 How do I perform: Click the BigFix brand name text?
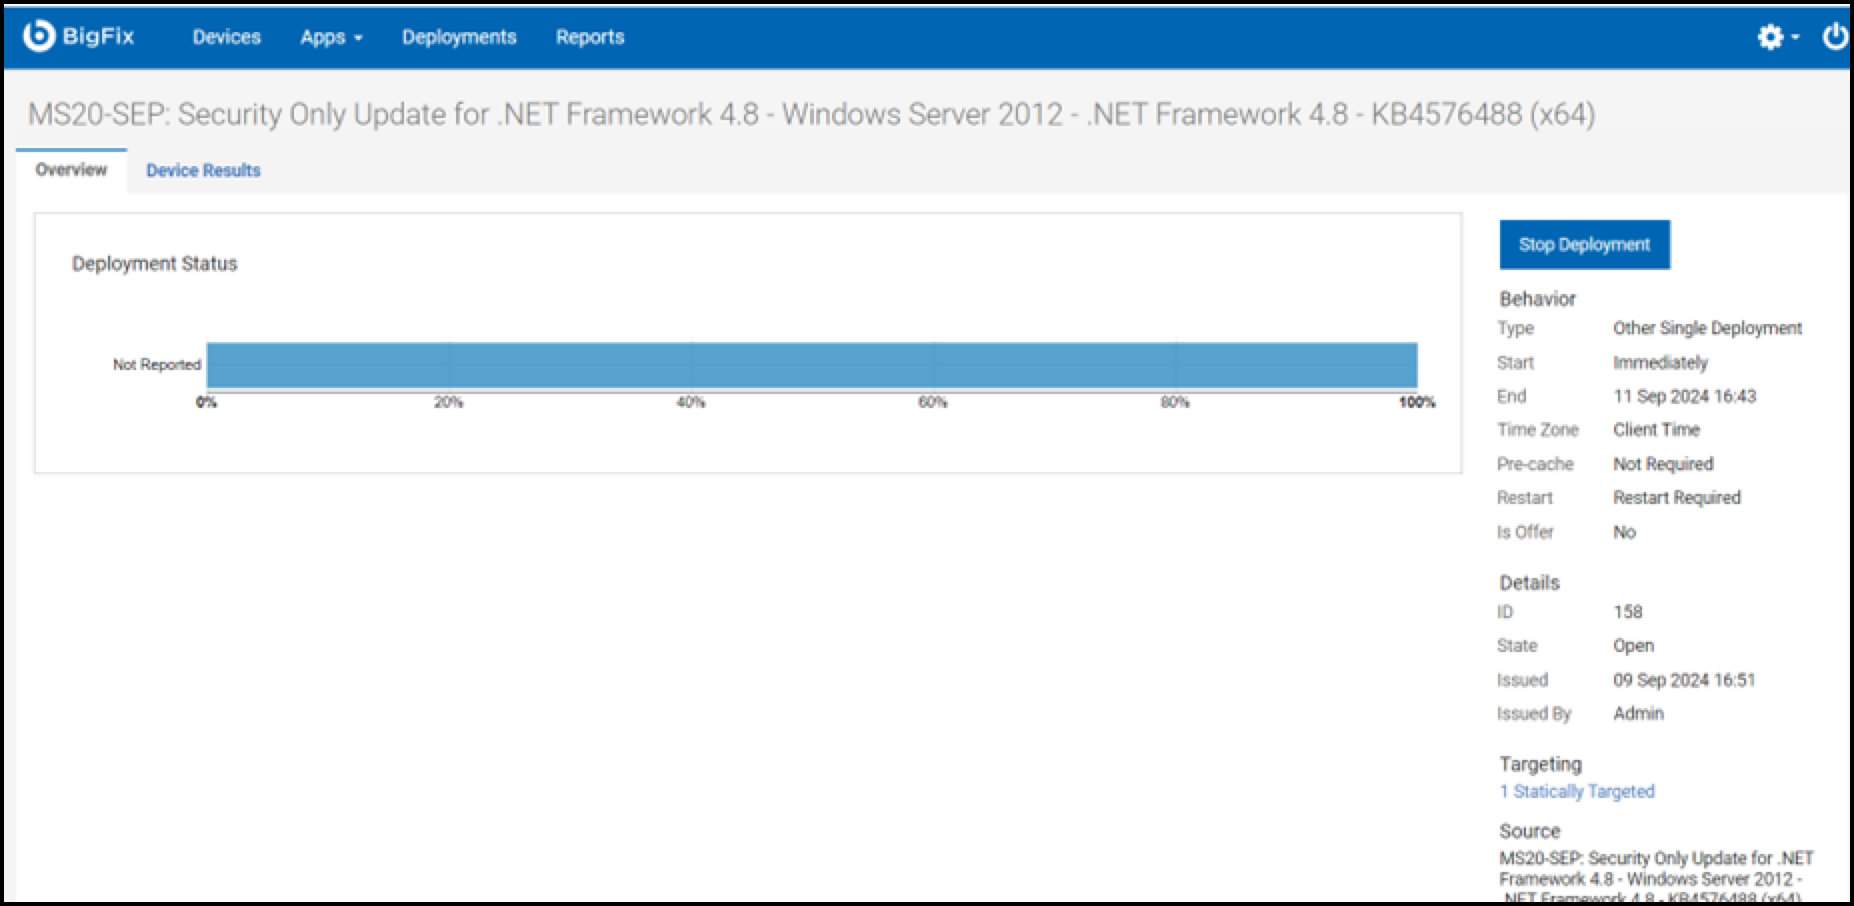point(98,37)
